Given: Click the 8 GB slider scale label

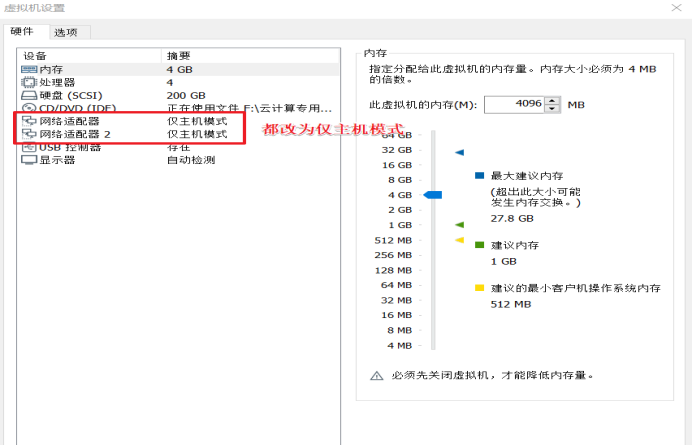Looking at the screenshot, I should (400, 180).
